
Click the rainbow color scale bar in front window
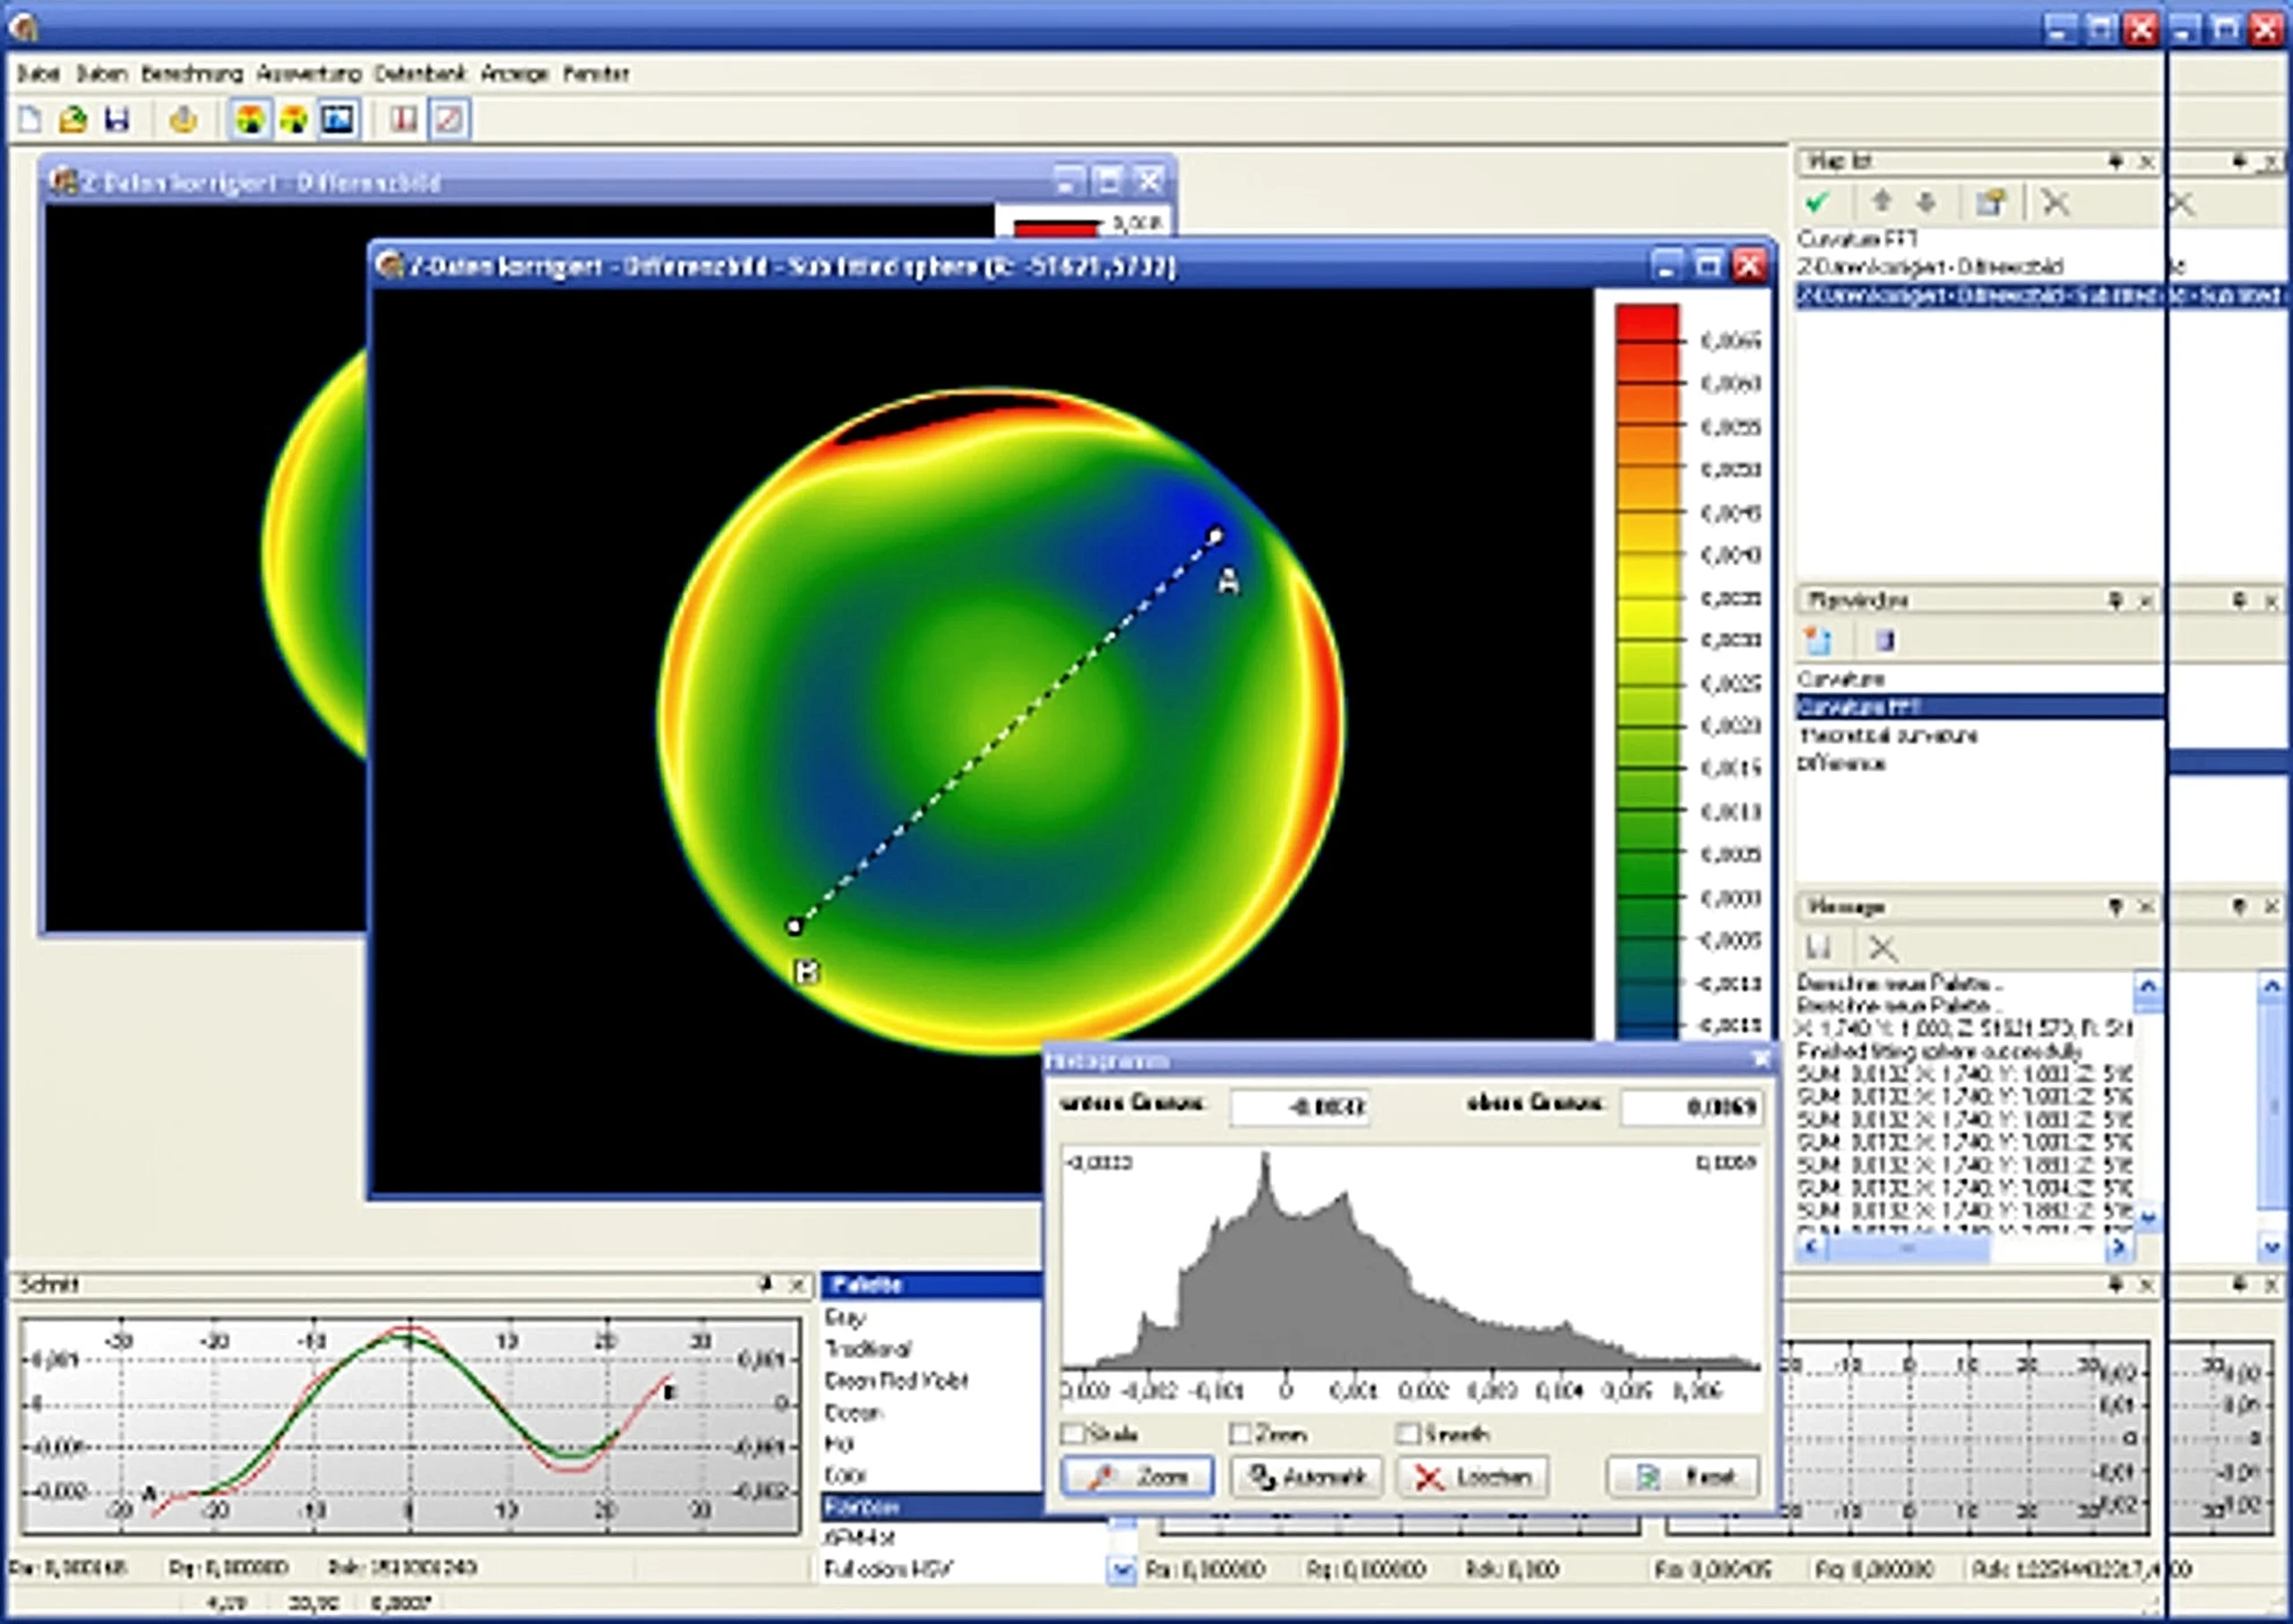(x=1647, y=672)
